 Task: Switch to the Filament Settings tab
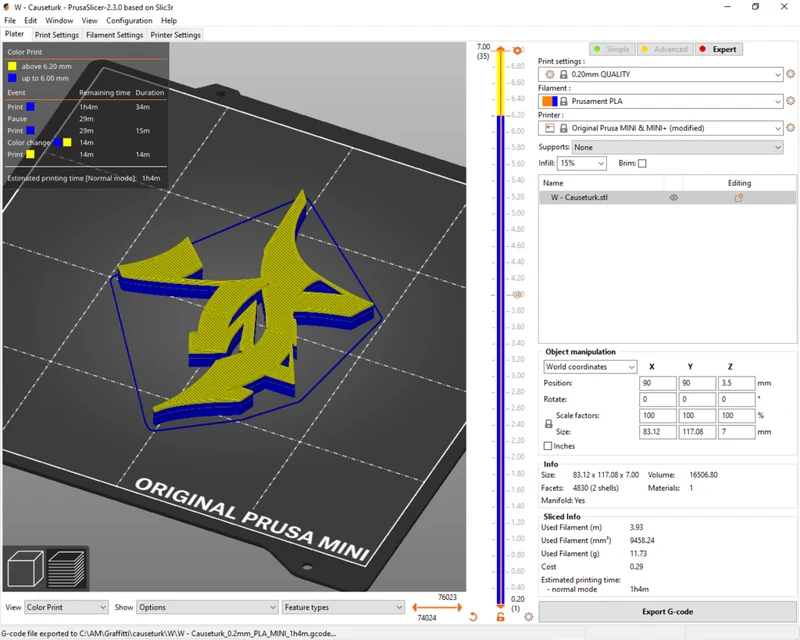pyautogui.click(x=114, y=35)
